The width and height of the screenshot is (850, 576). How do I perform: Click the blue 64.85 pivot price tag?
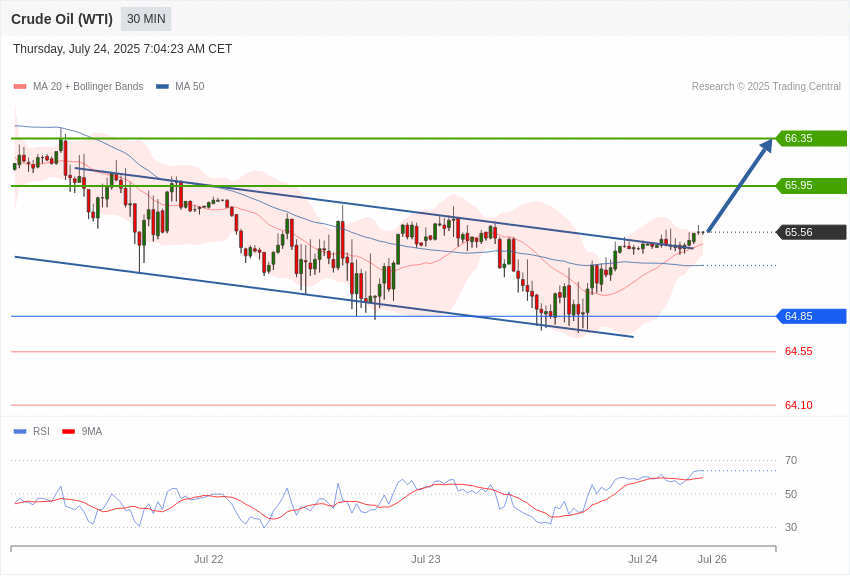coord(811,316)
